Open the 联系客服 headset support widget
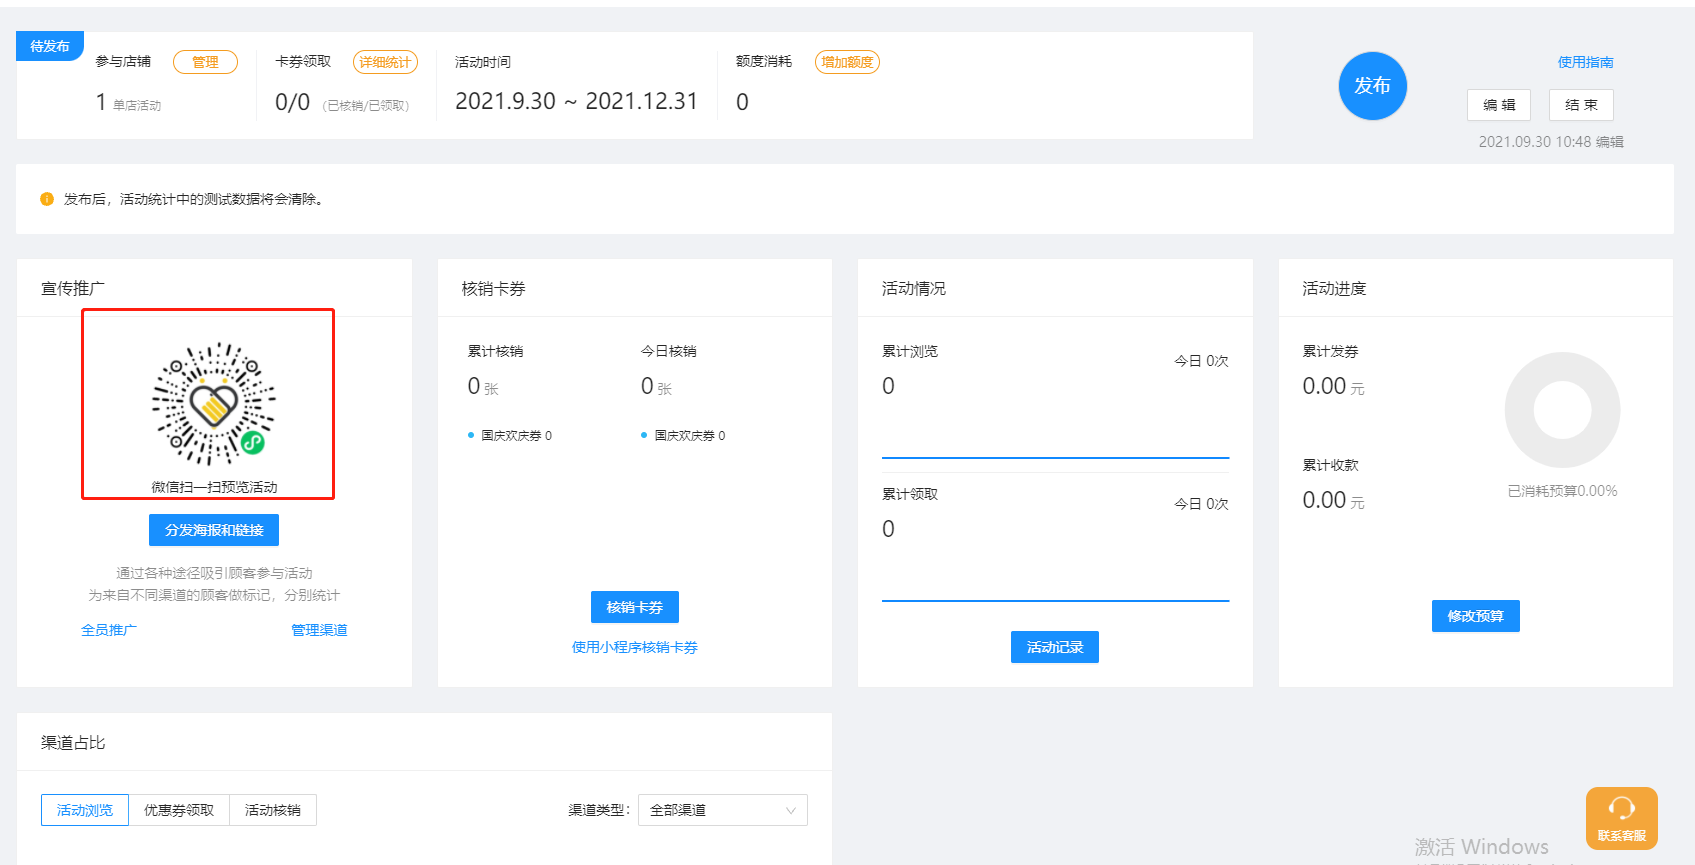The image size is (1695, 865). click(1621, 818)
